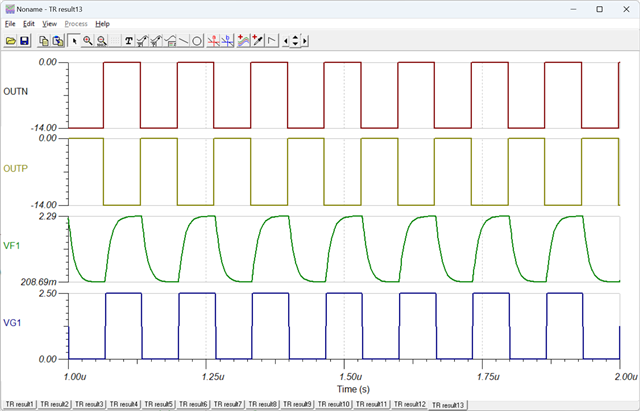640x411 pixels.
Task: Click the application icon in the title bar
Action: [10, 9]
